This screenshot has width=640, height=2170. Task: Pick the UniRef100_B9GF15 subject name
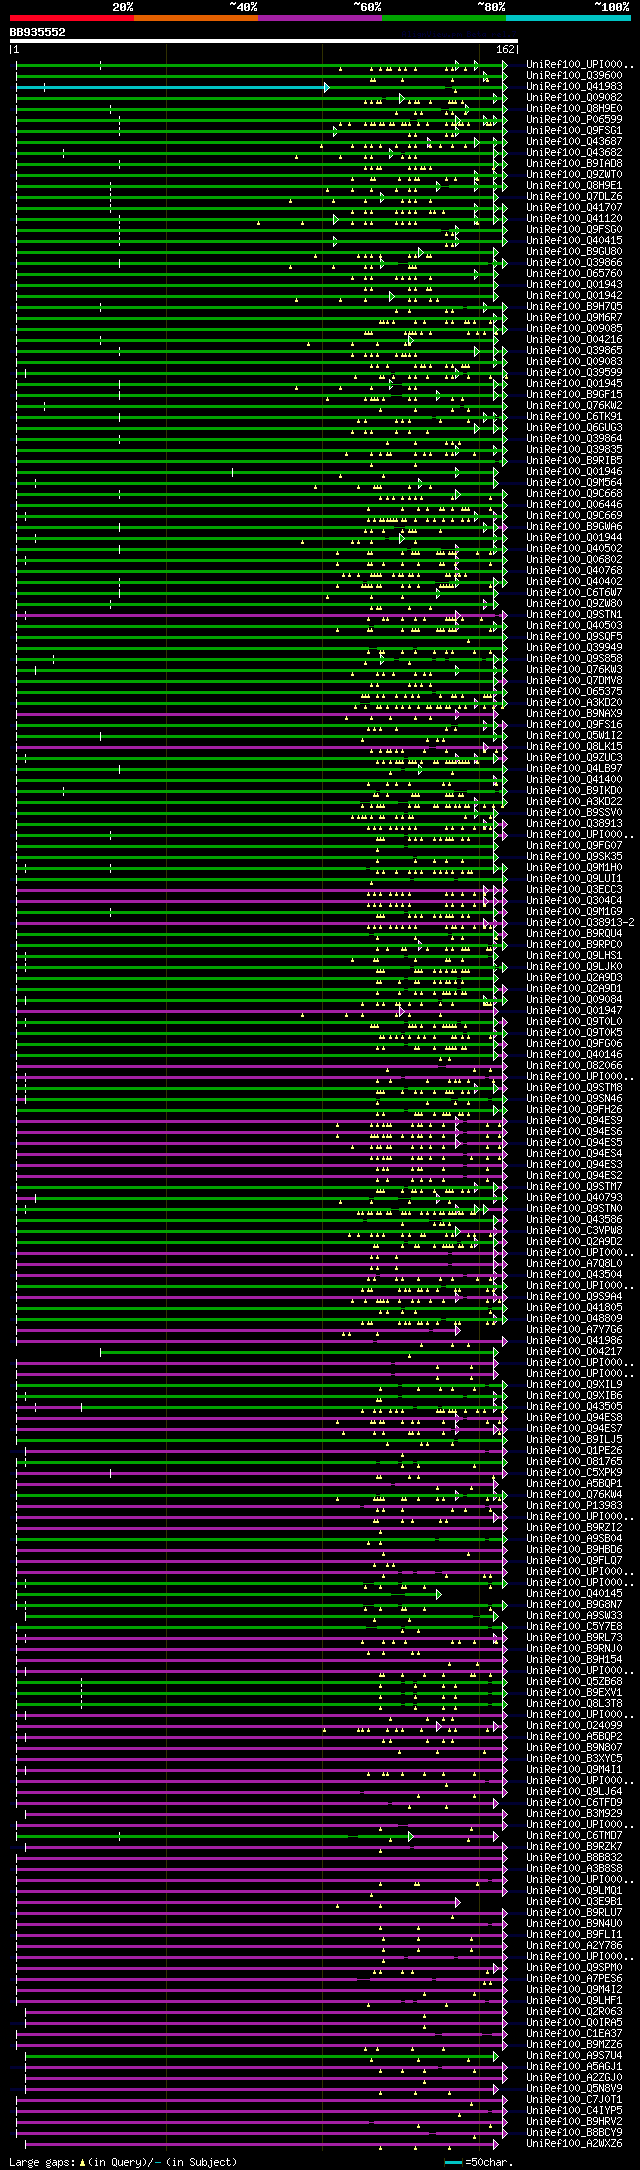[x=574, y=395]
